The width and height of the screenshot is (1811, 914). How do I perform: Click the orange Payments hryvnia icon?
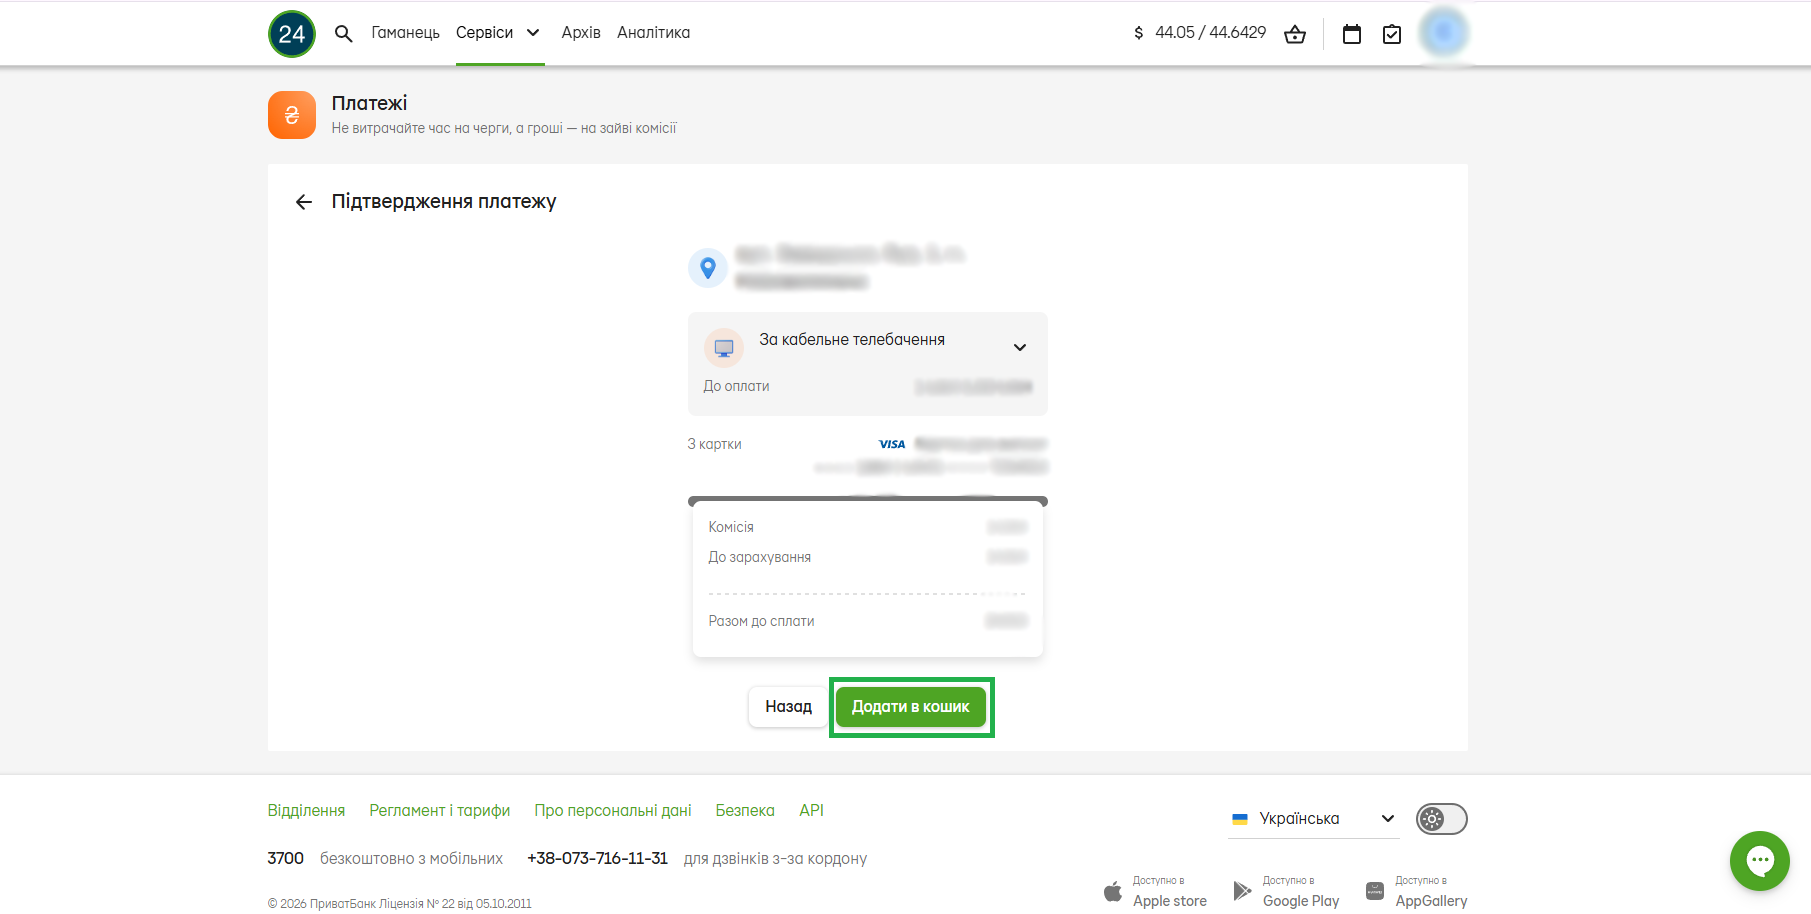point(292,115)
